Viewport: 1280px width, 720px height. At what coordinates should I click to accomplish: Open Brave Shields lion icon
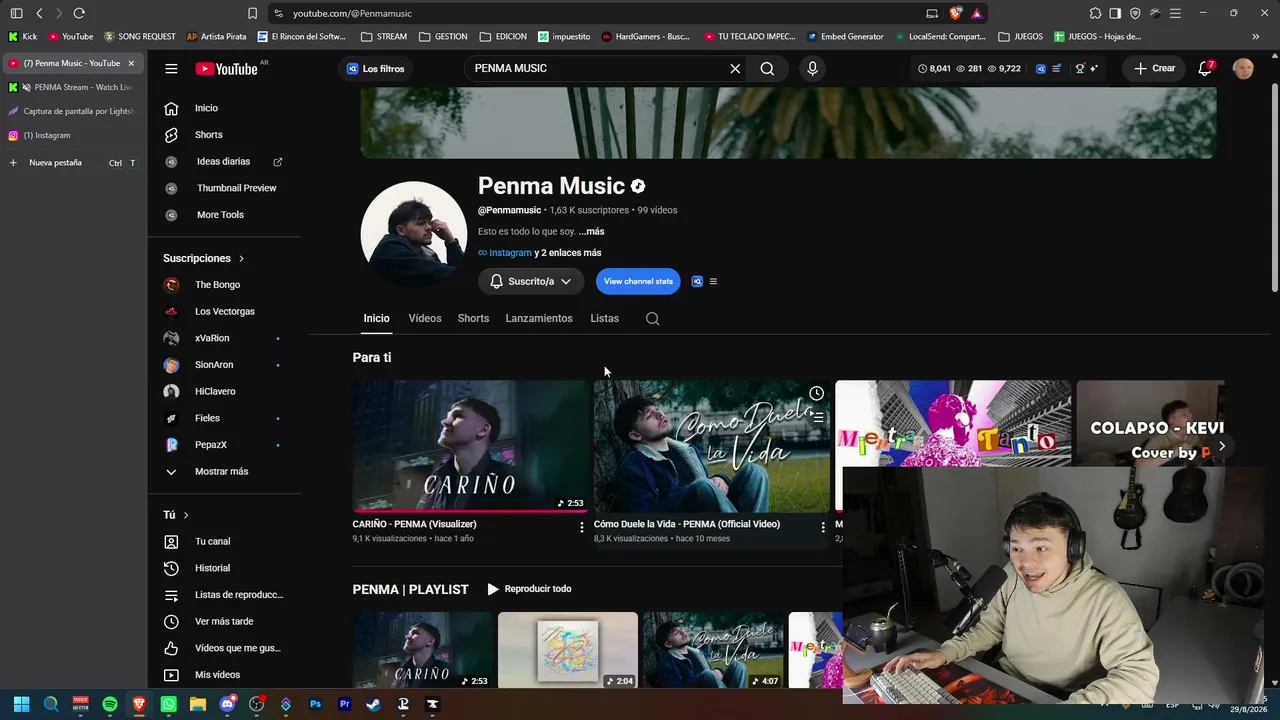point(956,13)
